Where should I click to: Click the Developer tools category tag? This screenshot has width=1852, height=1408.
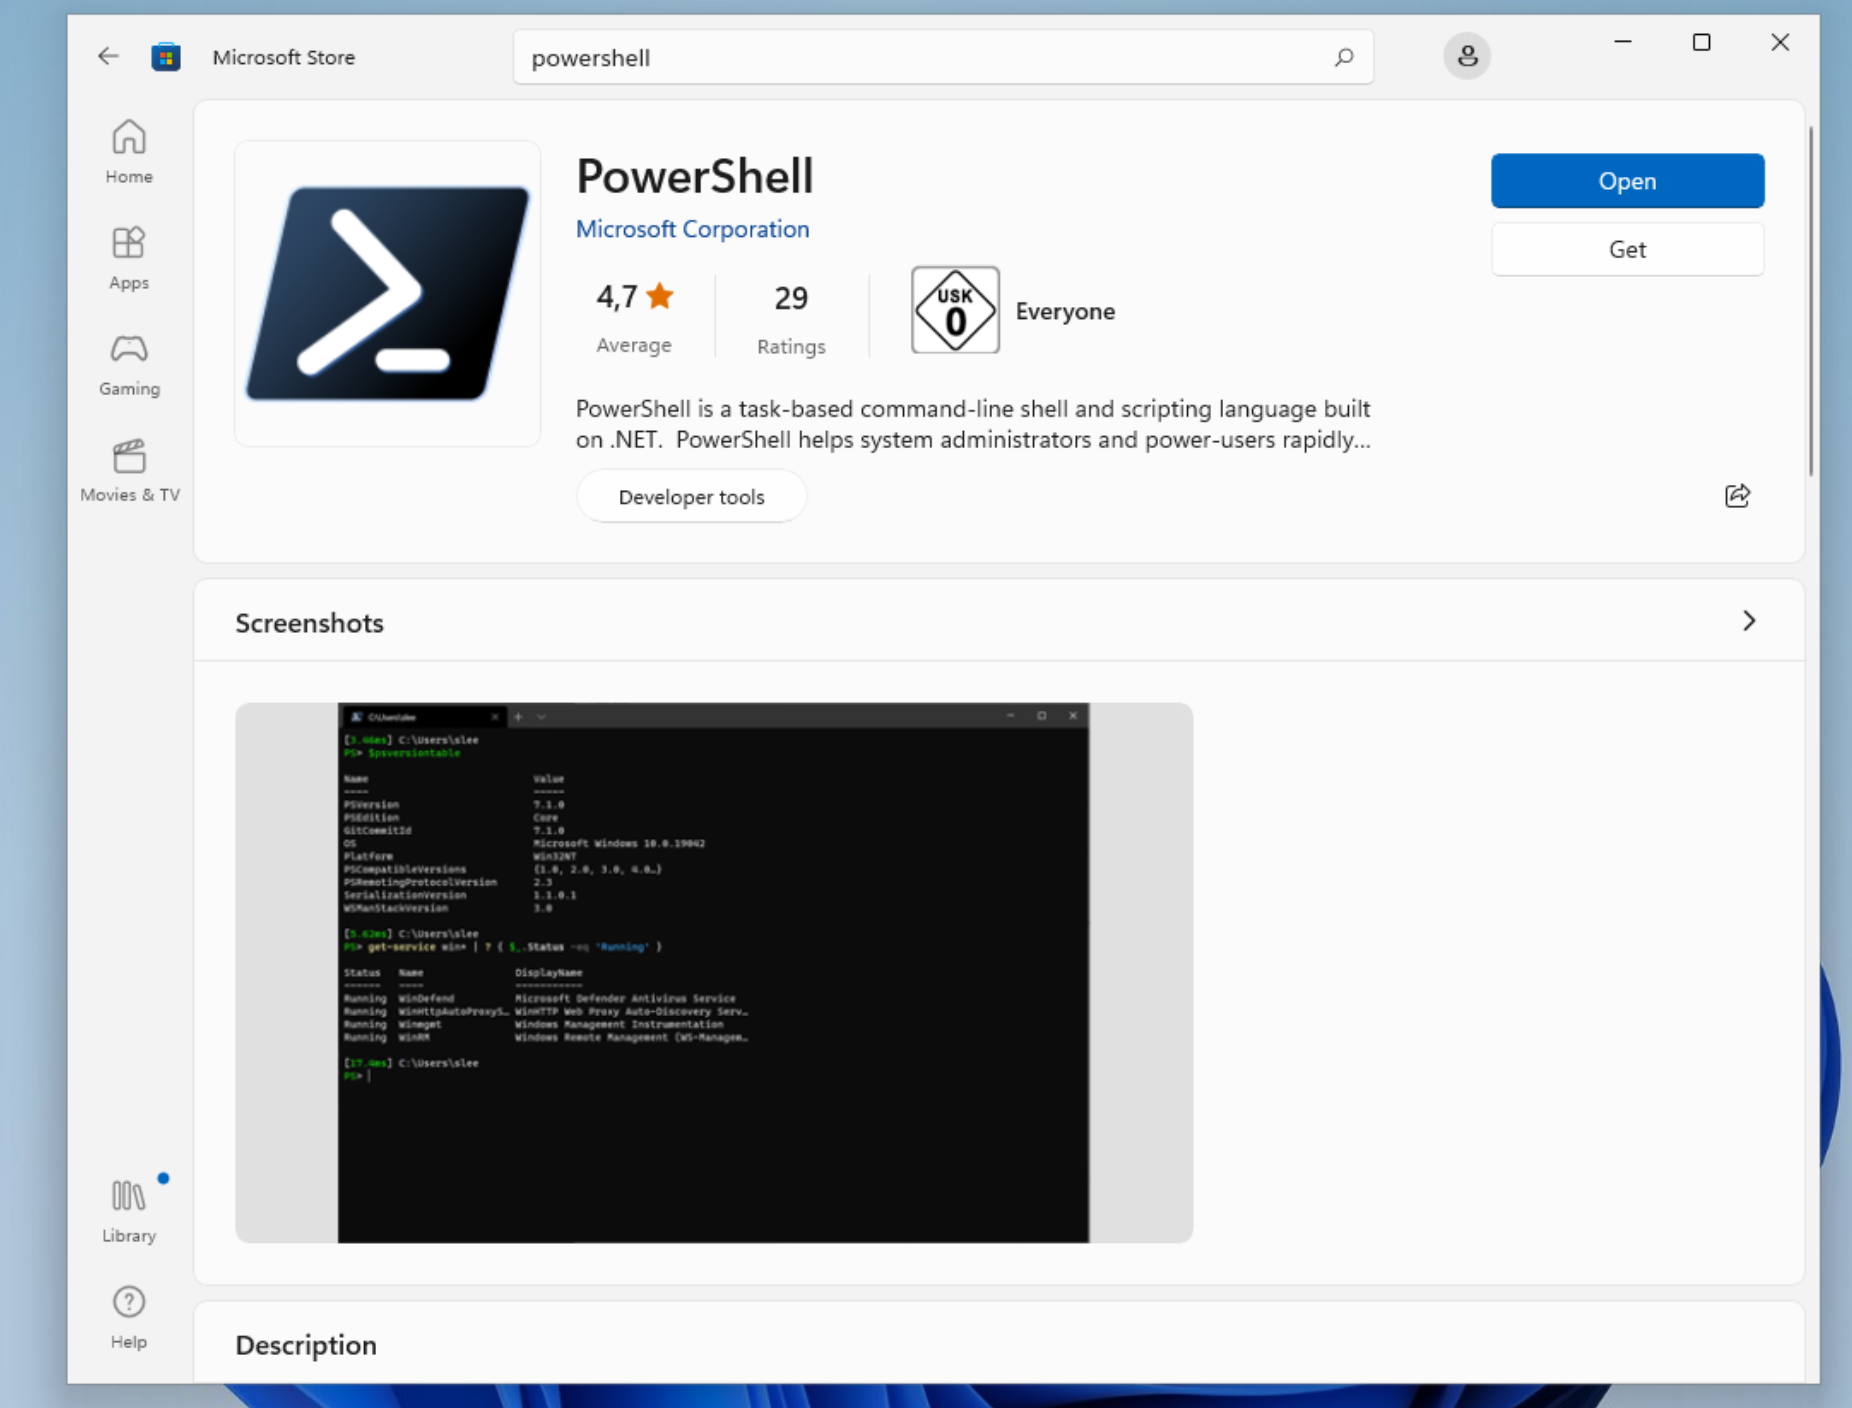(691, 497)
